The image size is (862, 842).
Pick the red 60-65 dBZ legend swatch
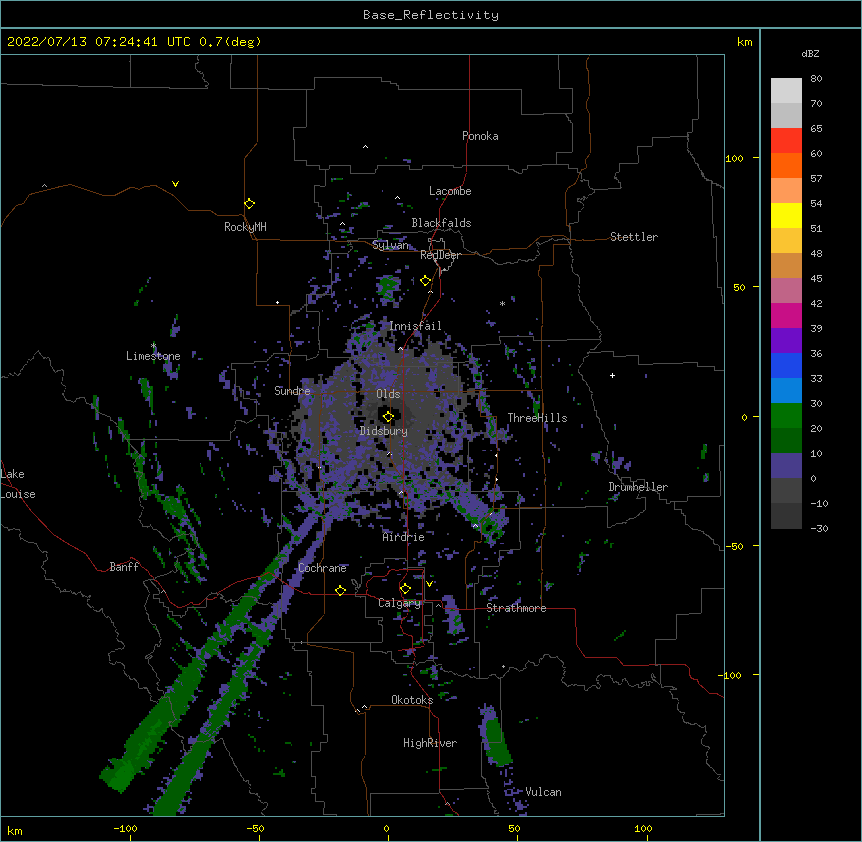click(x=786, y=141)
